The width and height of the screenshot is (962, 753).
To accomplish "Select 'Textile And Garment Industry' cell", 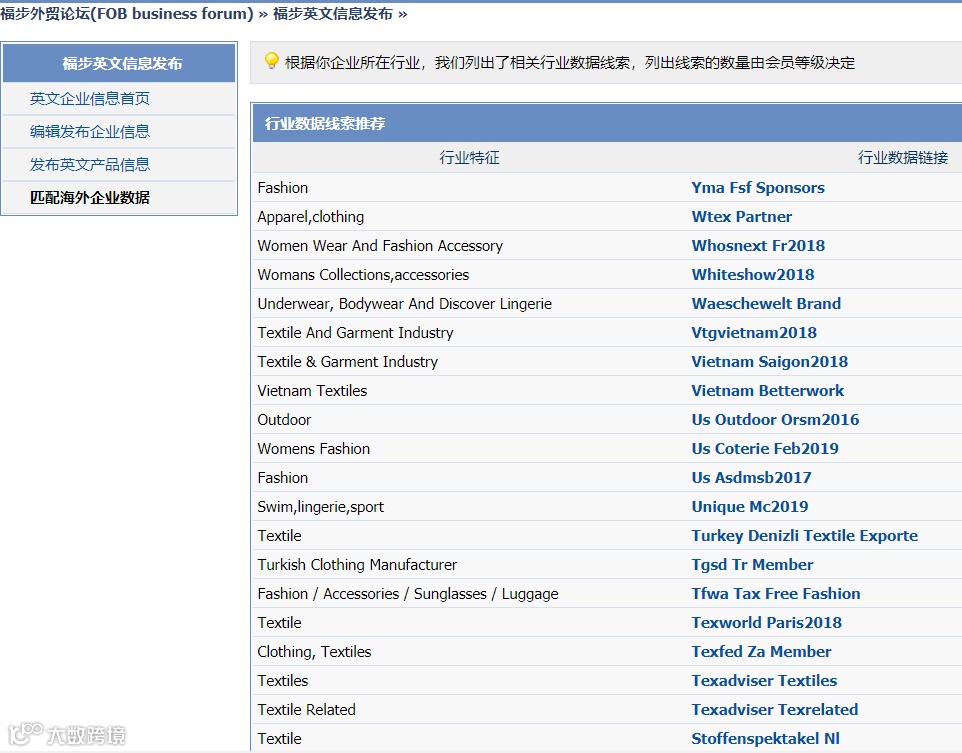I will [x=355, y=333].
